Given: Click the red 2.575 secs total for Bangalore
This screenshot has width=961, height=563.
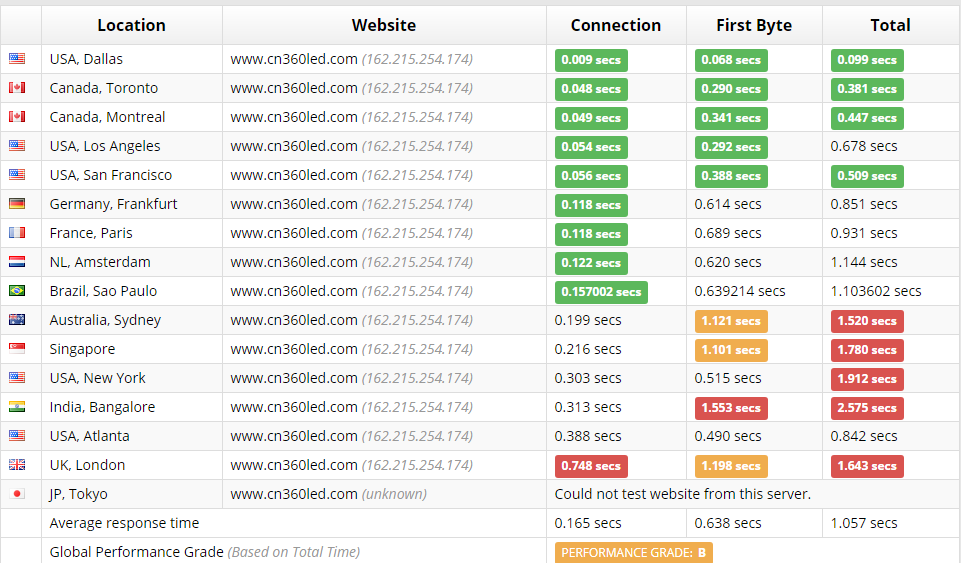Looking at the screenshot, I should (x=867, y=408).
